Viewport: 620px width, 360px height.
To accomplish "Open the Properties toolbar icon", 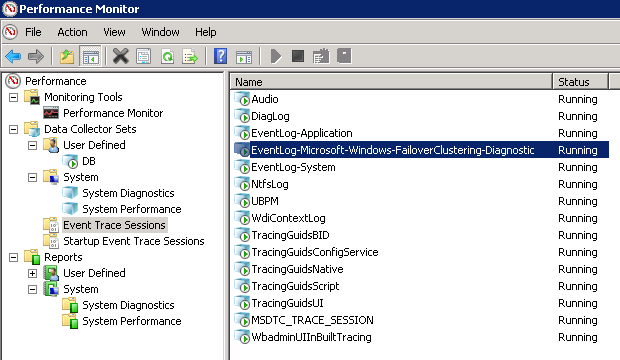I will click(x=144, y=57).
